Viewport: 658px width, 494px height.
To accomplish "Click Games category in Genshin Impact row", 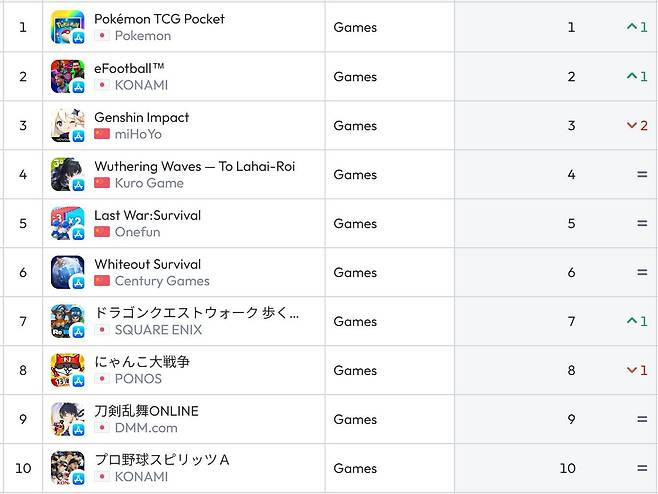I will [x=355, y=125].
